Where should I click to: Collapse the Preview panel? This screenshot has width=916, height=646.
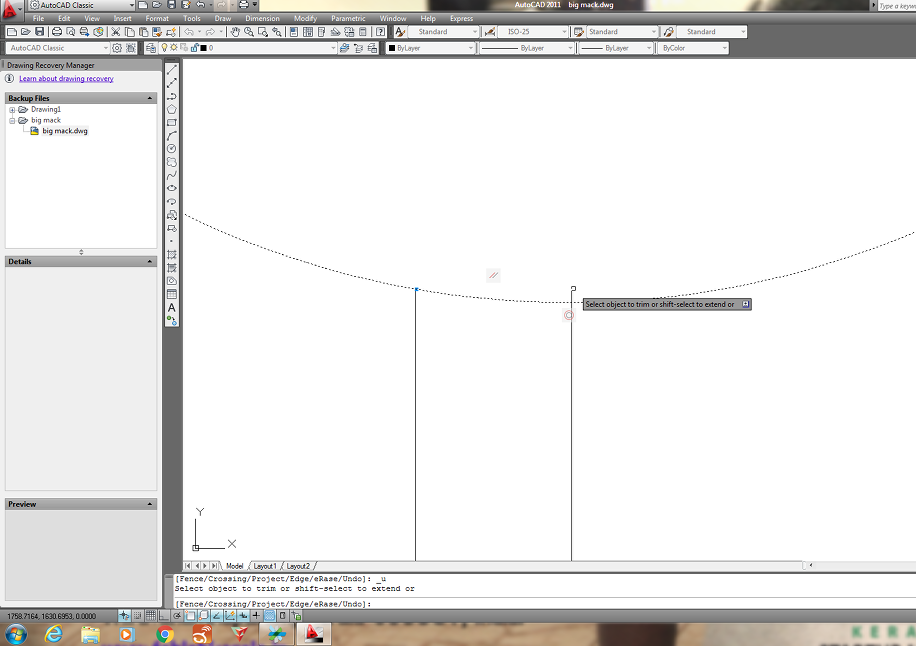coord(150,504)
